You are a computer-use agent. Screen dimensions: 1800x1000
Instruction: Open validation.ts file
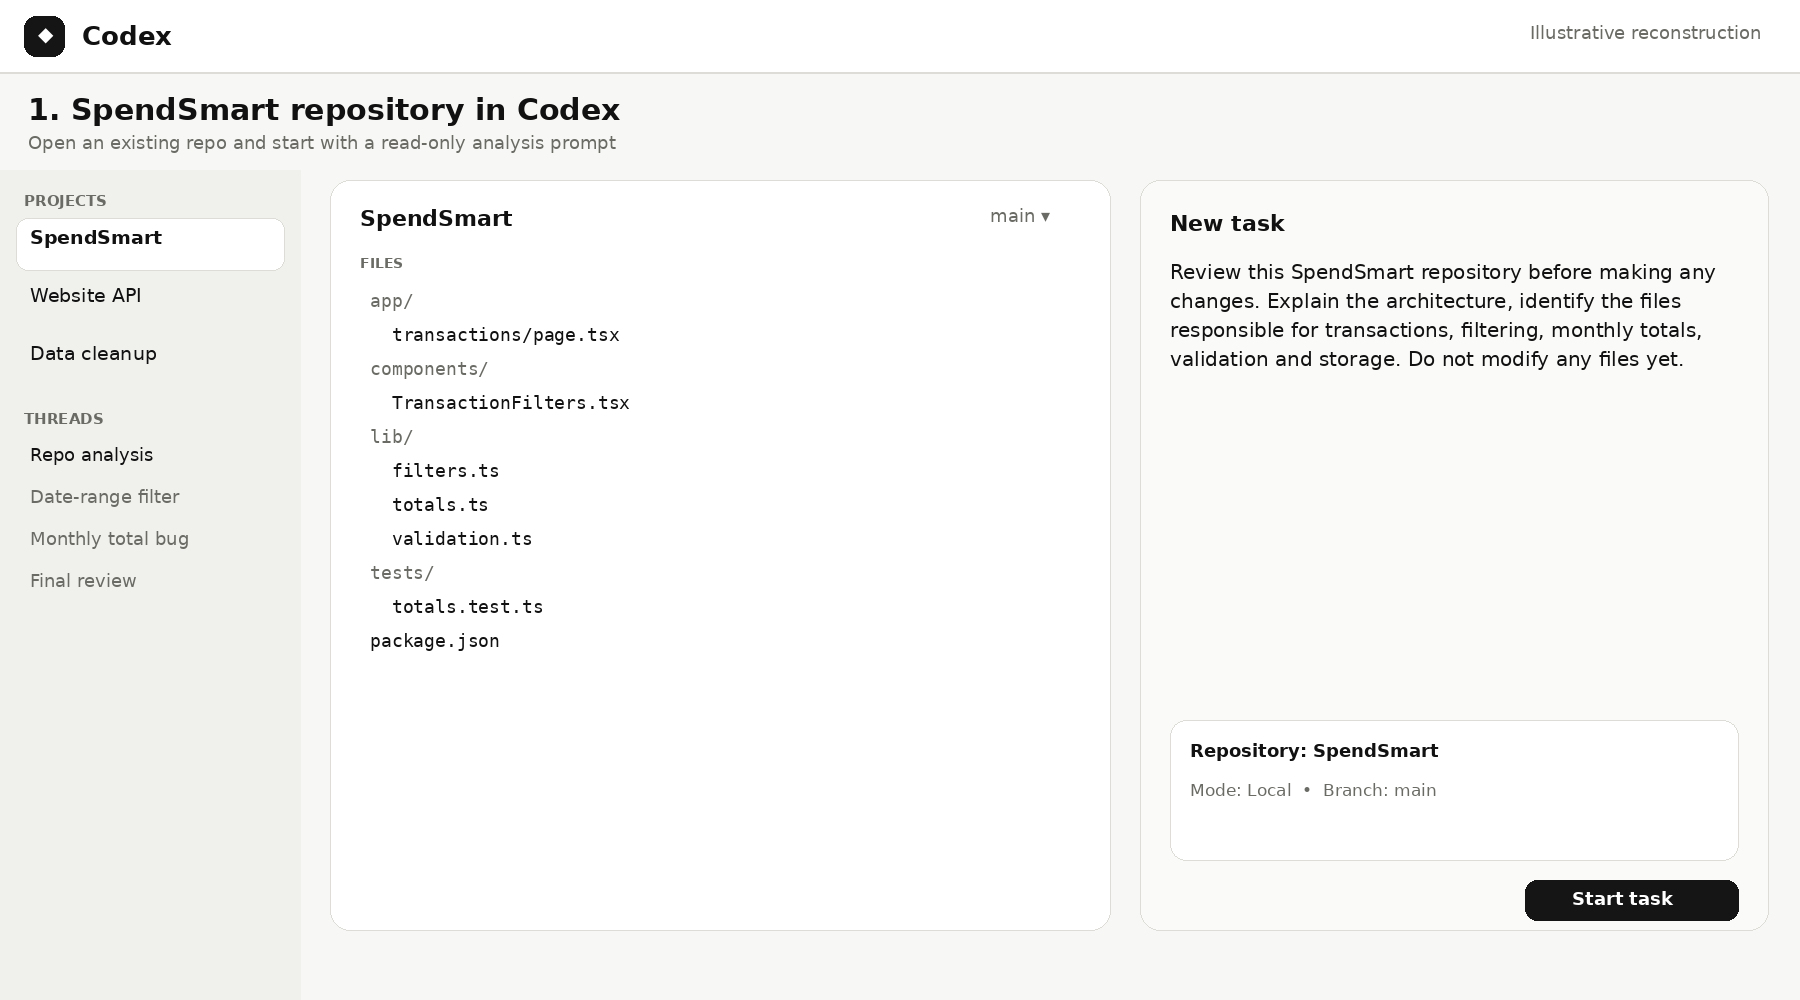point(462,539)
